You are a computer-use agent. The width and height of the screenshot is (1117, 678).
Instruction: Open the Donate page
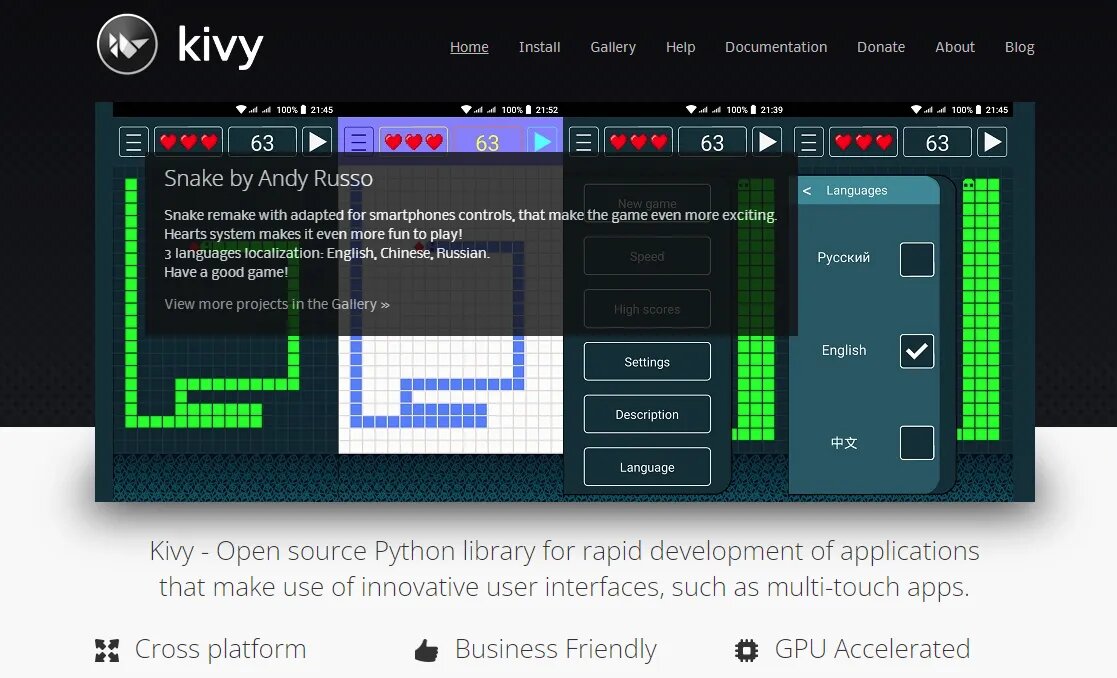point(880,47)
